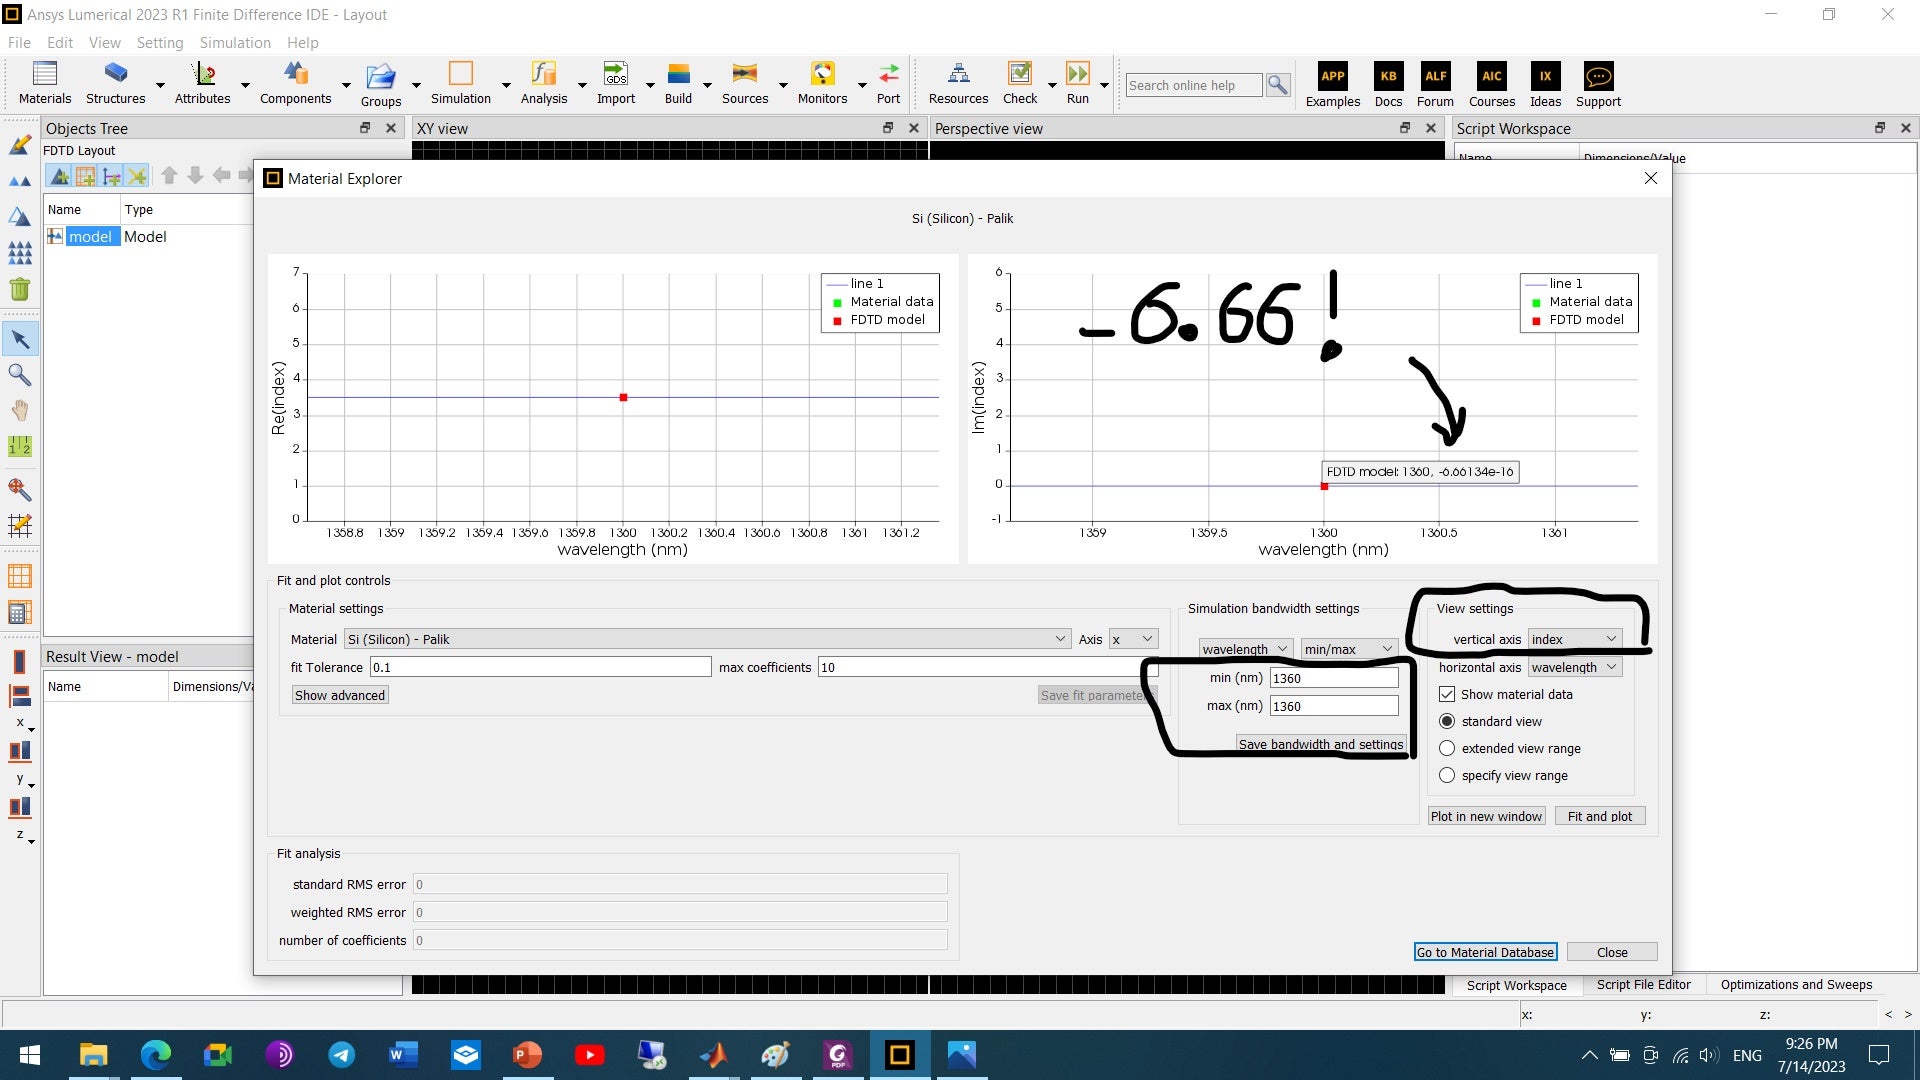Select the specify view range option
This screenshot has height=1080, width=1920.
point(1447,775)
